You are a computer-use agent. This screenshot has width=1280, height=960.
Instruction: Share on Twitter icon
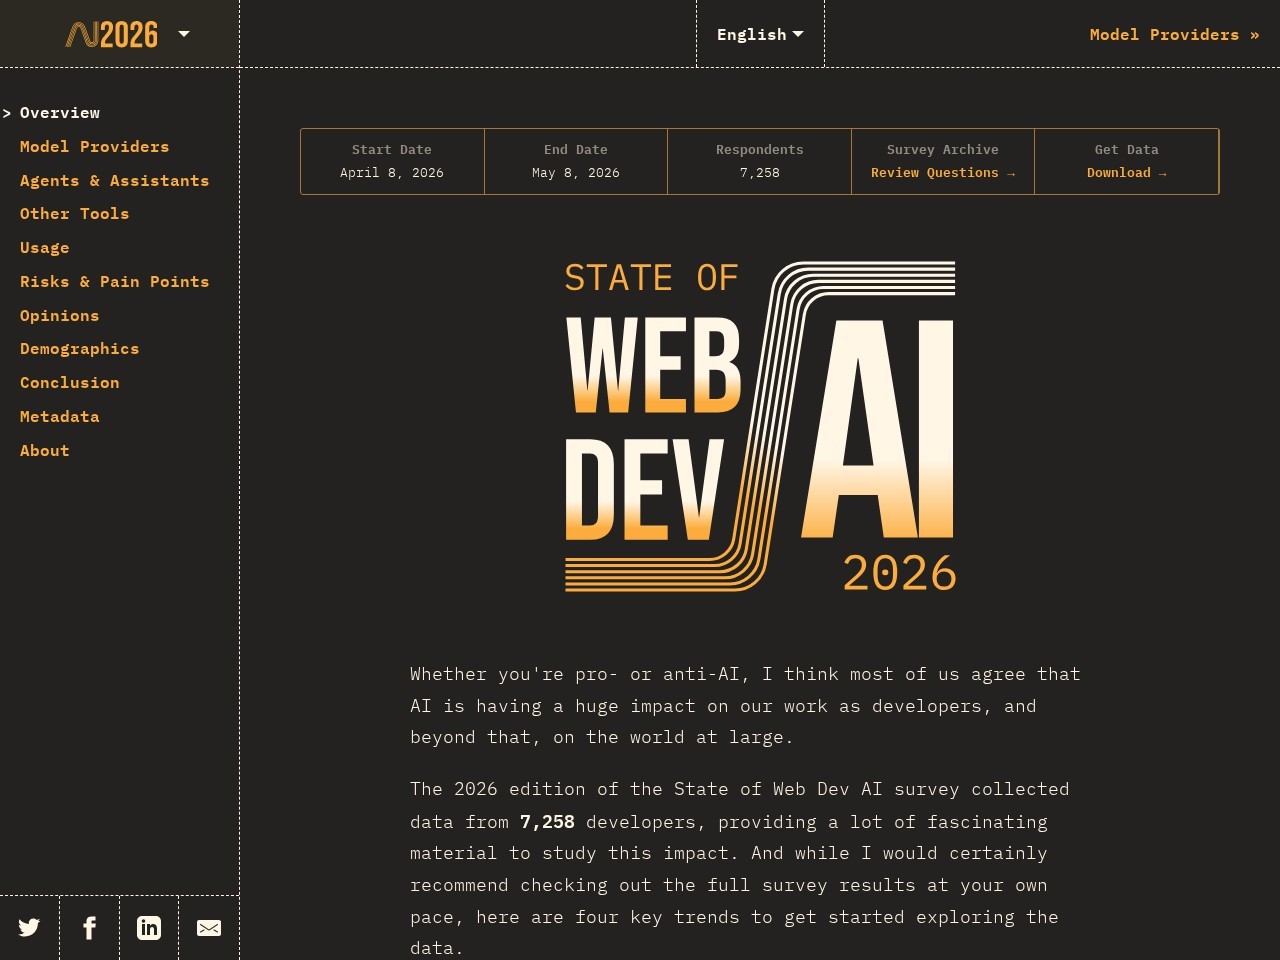(x=29, y=928)
